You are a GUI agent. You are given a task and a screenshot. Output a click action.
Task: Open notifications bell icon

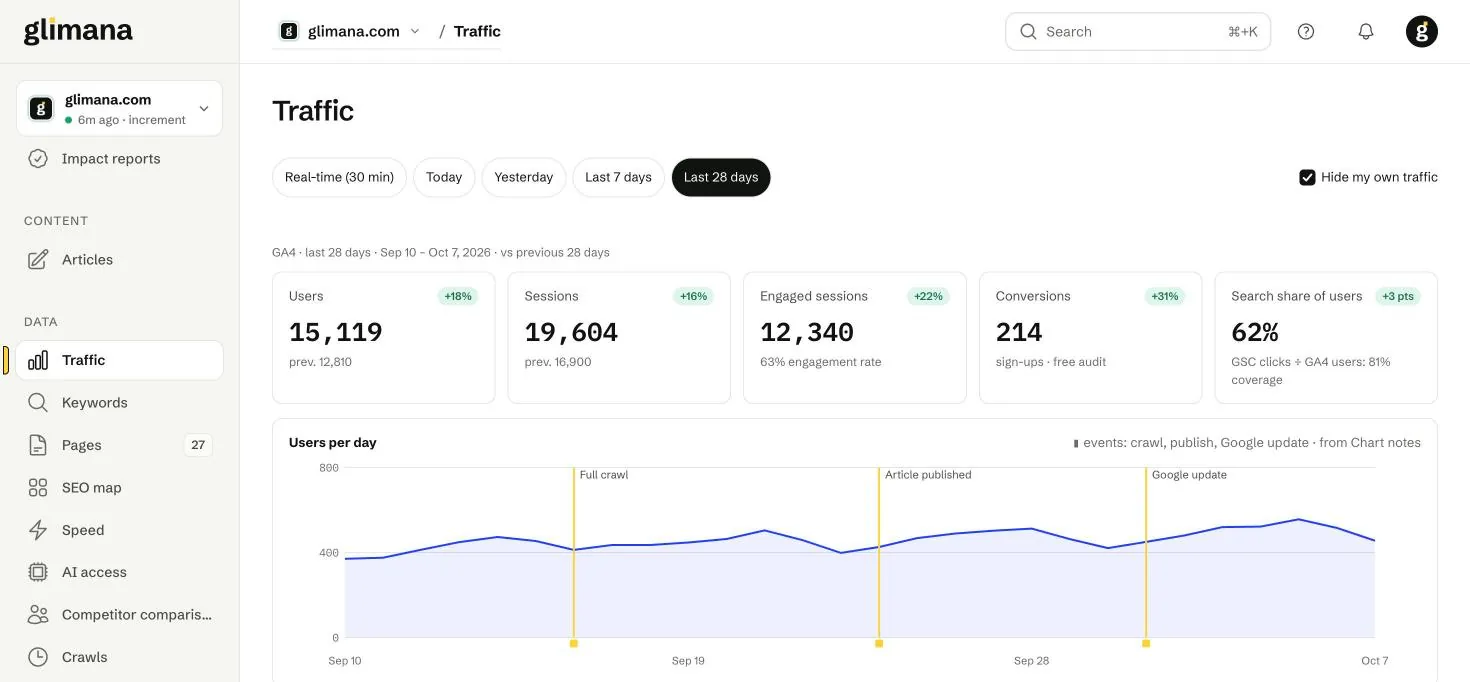(1366, 32)
